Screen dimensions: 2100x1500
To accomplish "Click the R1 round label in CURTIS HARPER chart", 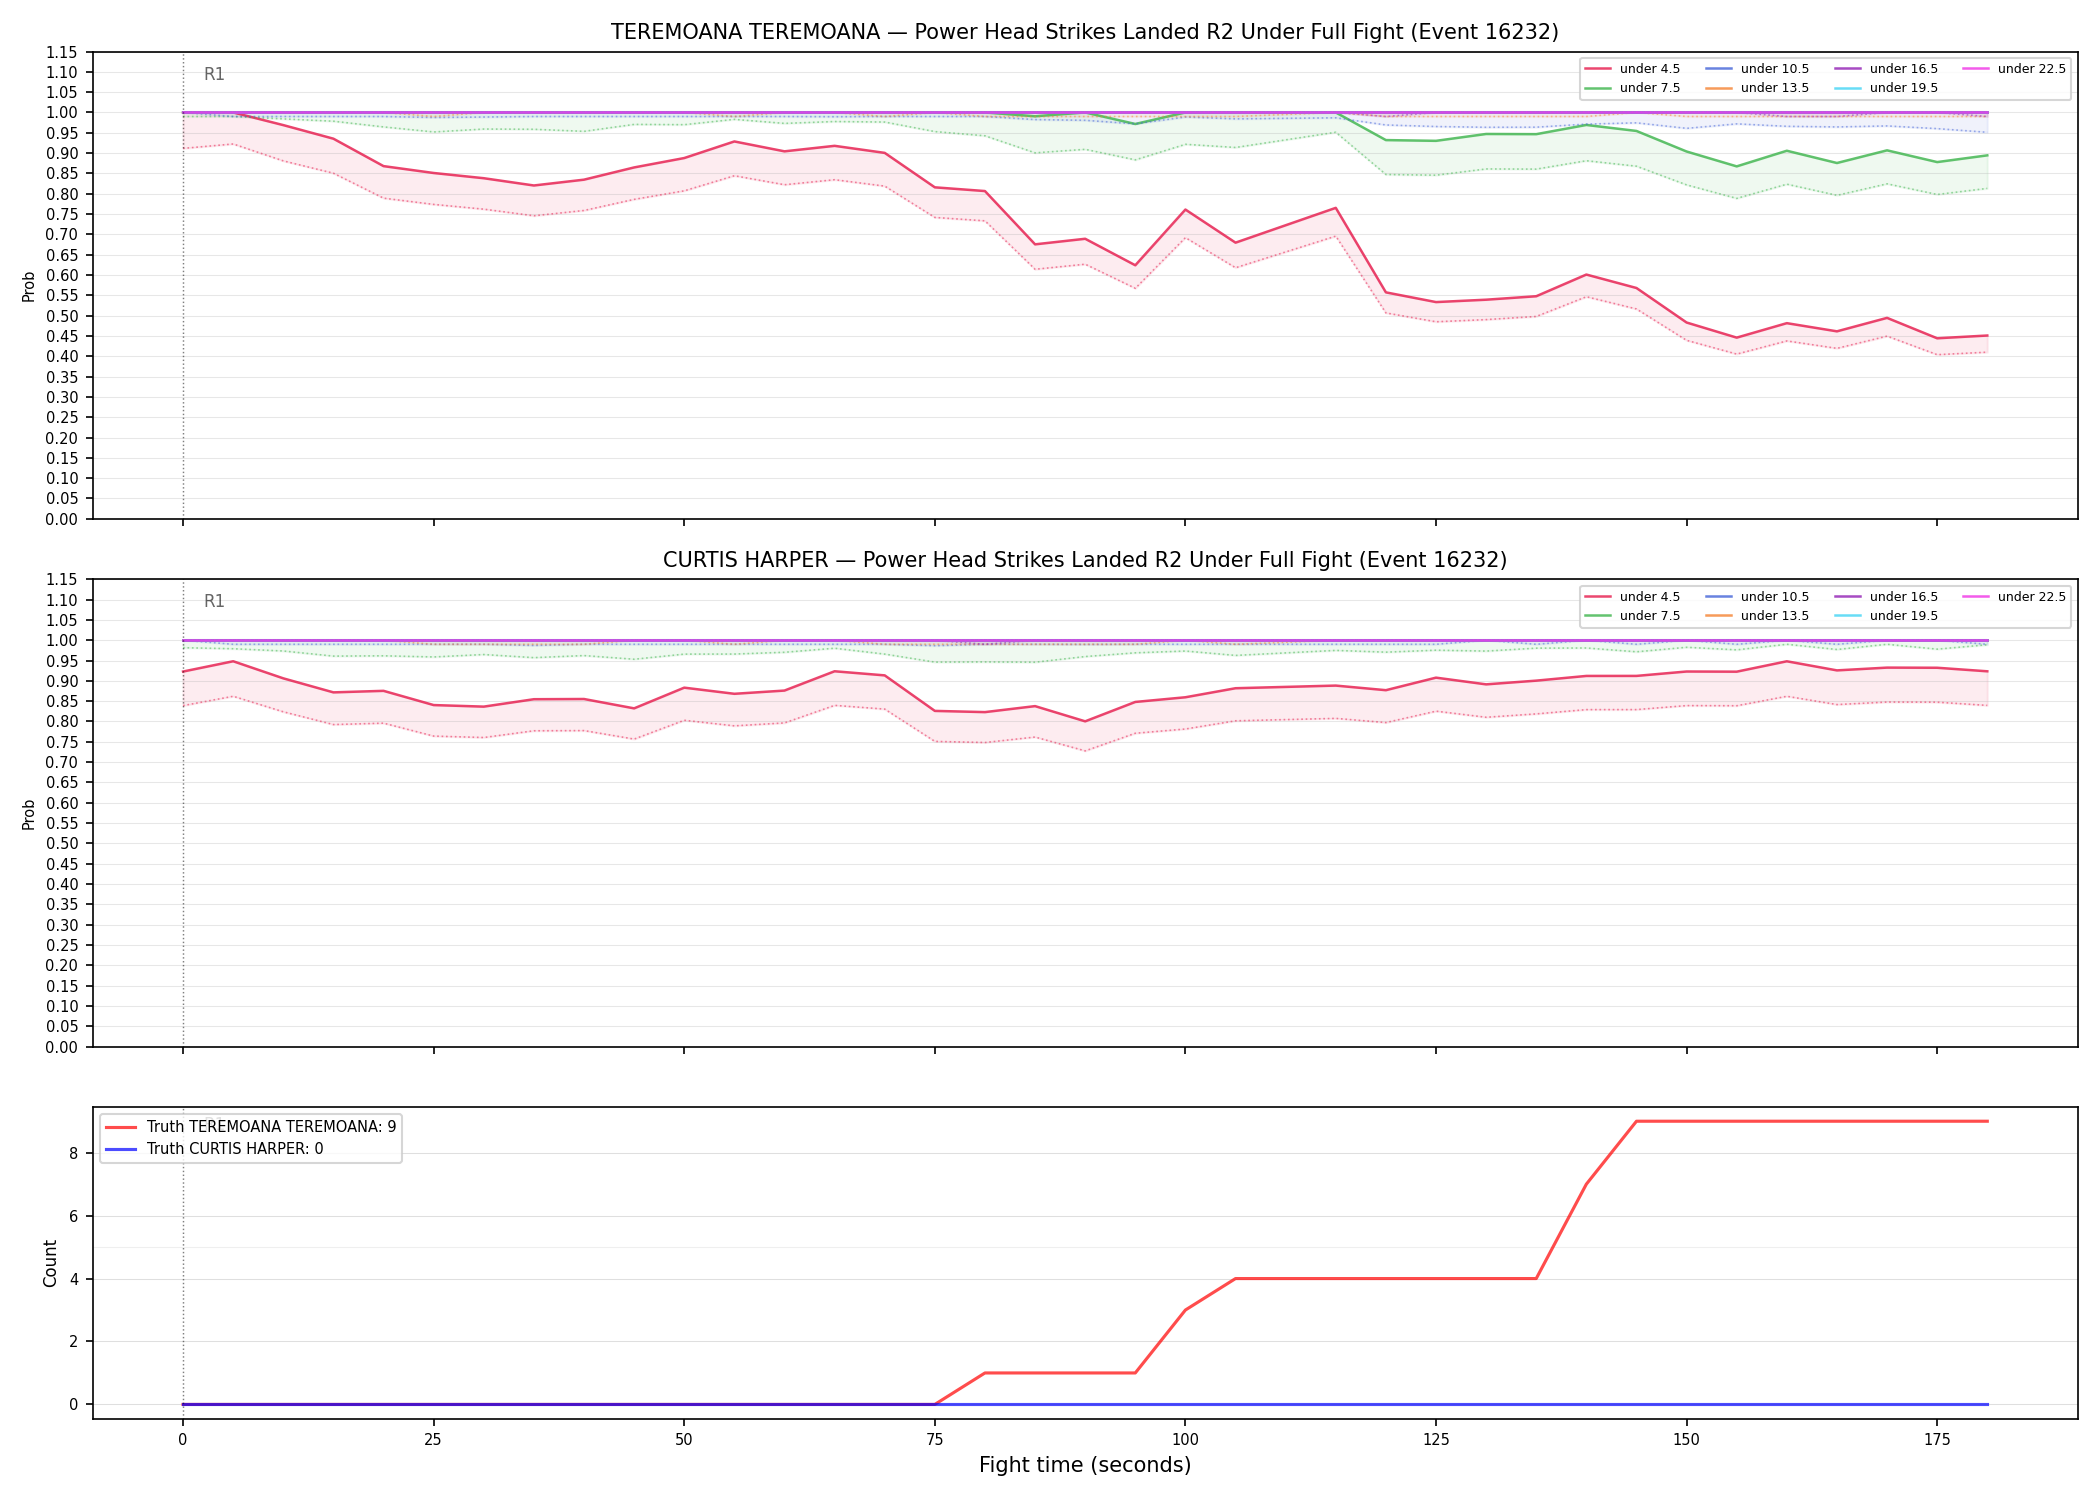I will [x=214, y=601].
